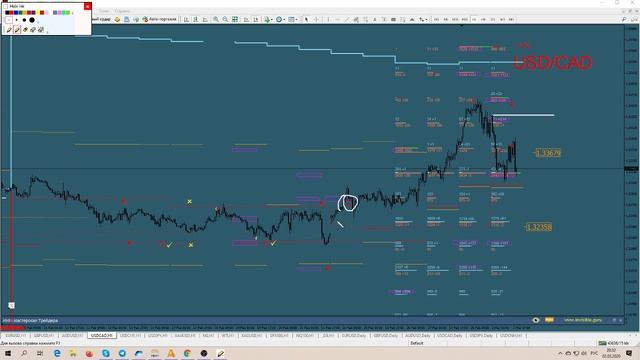Close the Micro Ink panel
640x360 pixels.
click(87, 6)
